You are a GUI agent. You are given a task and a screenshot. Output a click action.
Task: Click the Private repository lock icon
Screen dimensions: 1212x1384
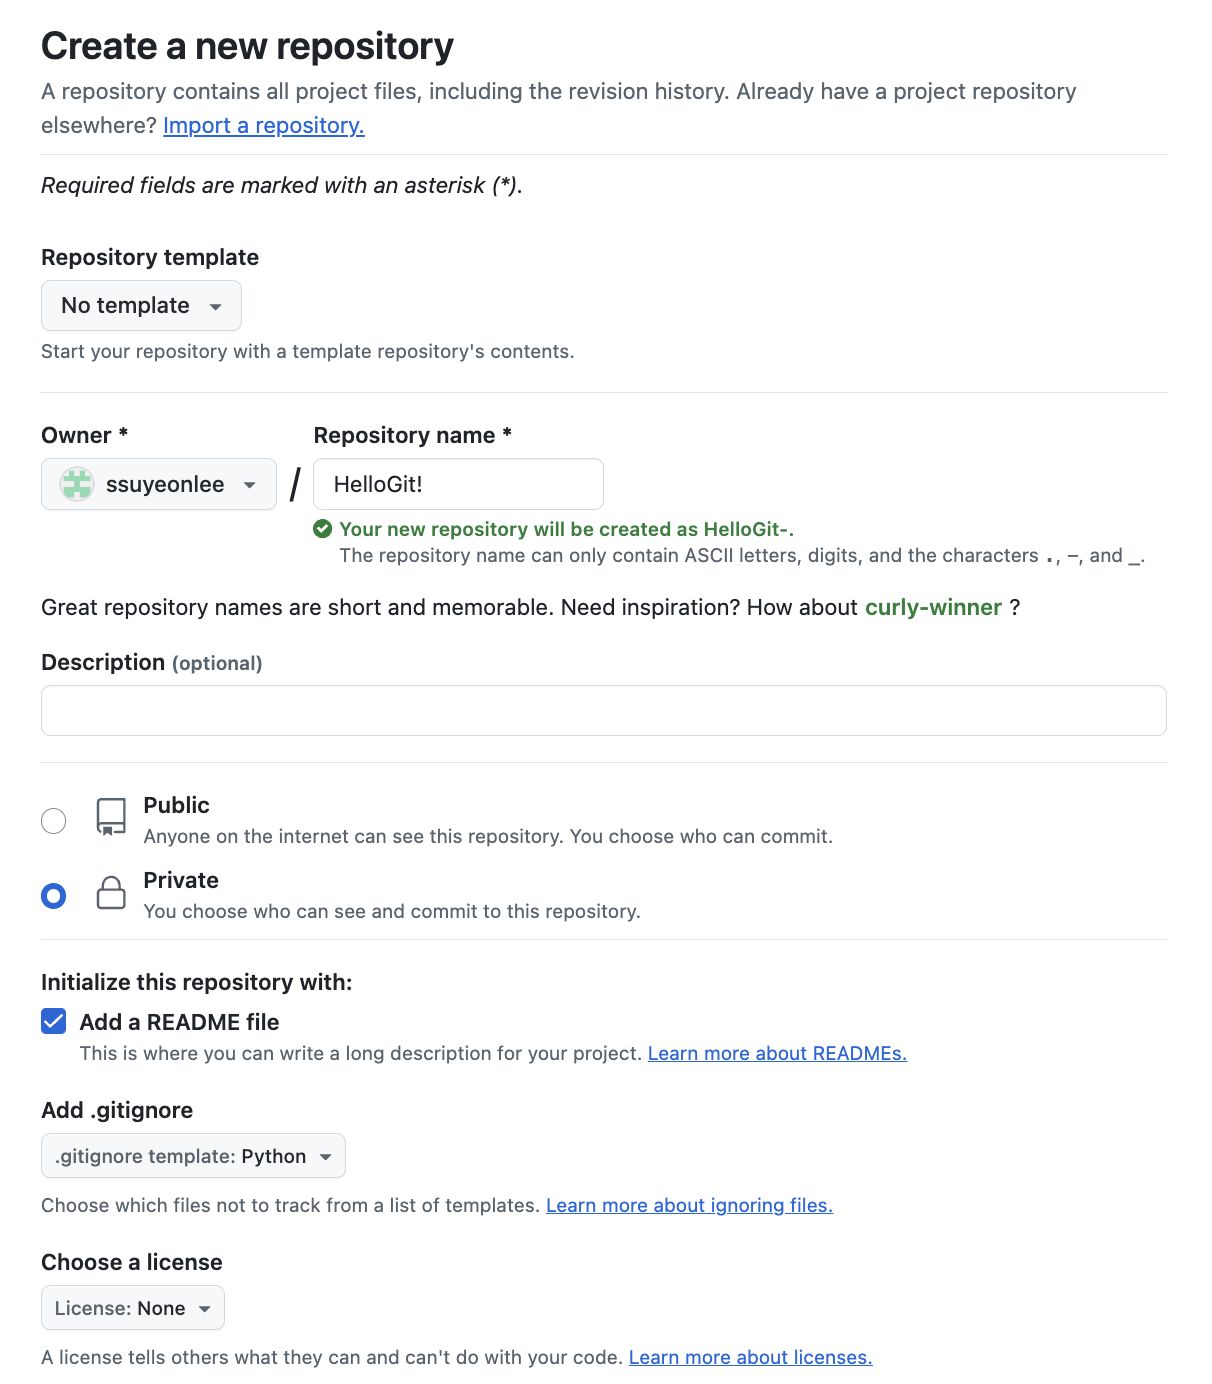[111, 892]
